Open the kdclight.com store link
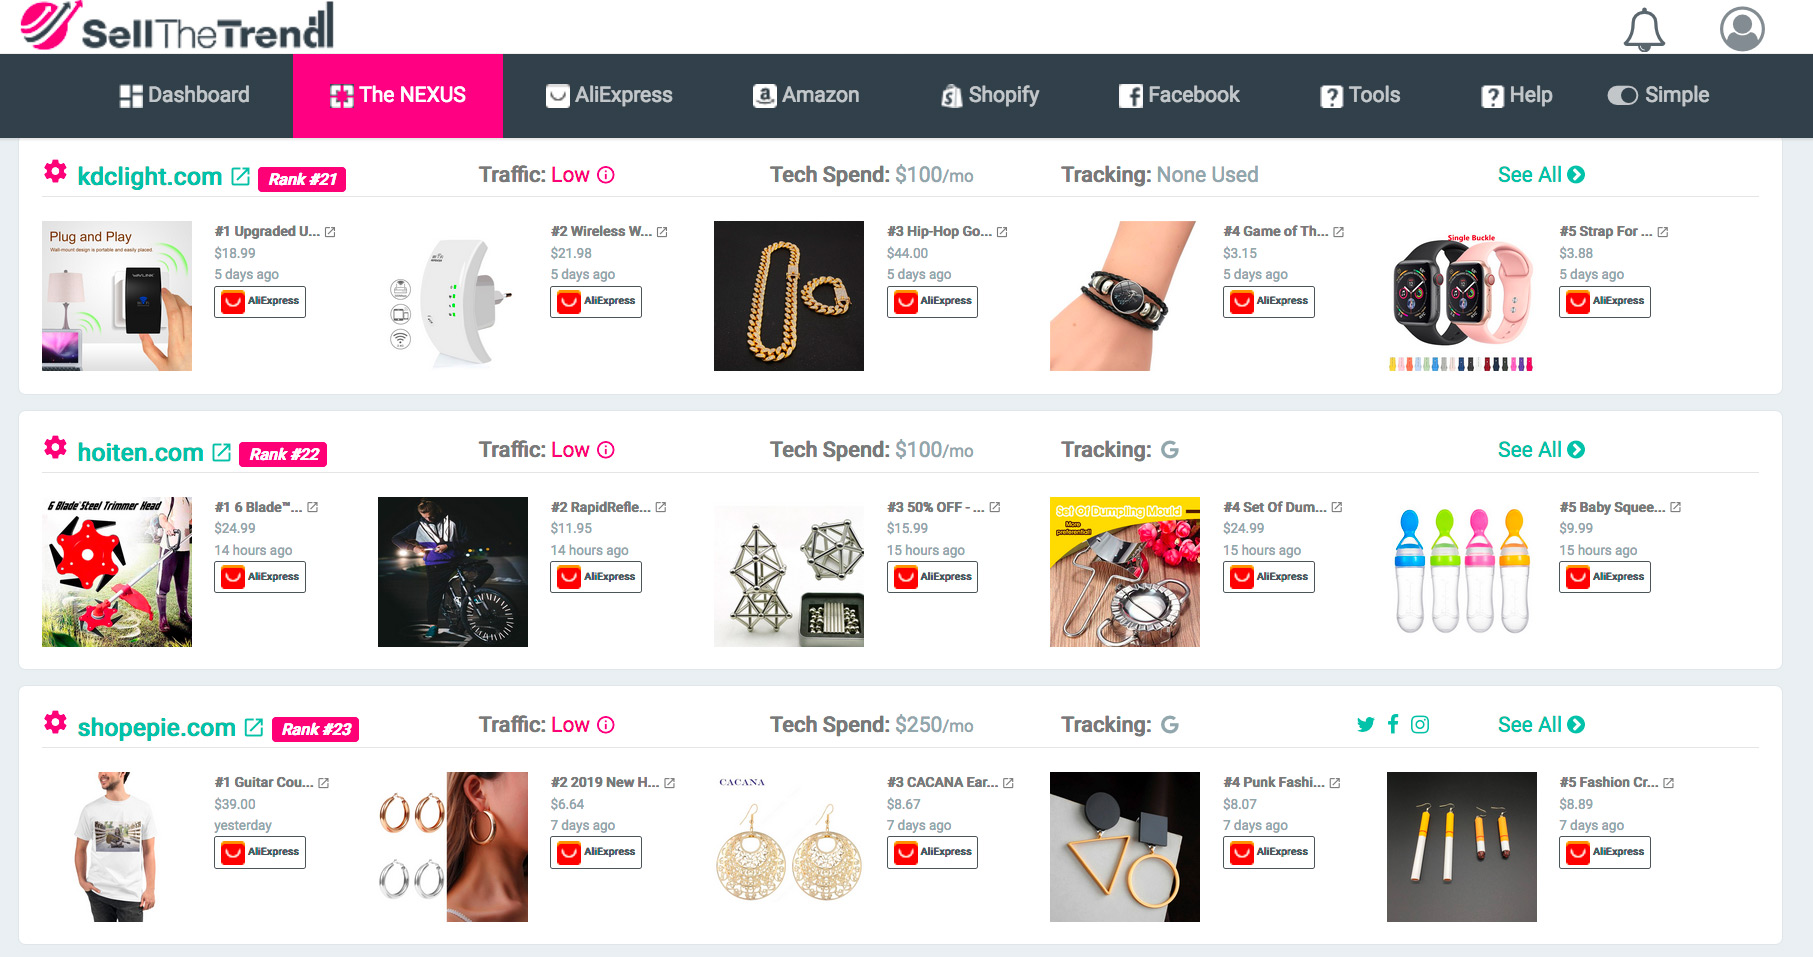This screenshot has height=957, width=1813. coord(150,177)
